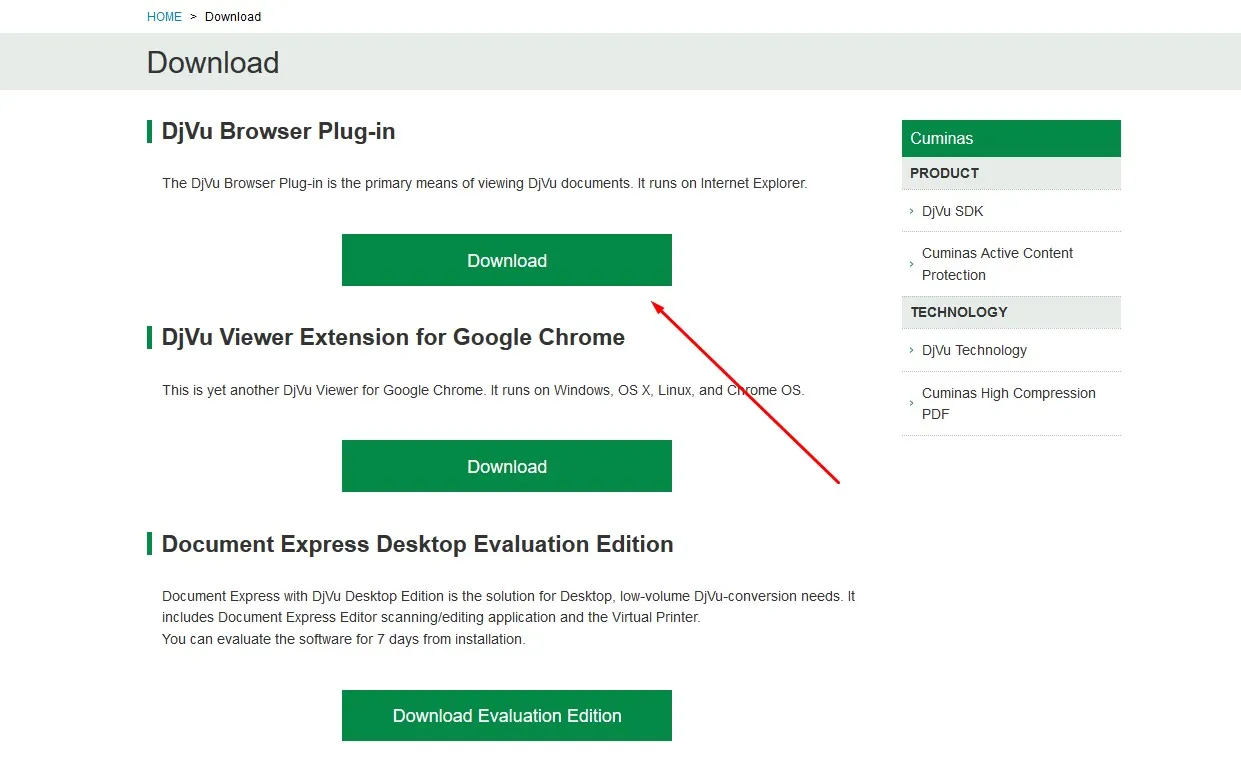Screen dimensions: 1241x761
Task: Click the 'DjVu Browser Plug-in' heading
Action: [278, 131]
